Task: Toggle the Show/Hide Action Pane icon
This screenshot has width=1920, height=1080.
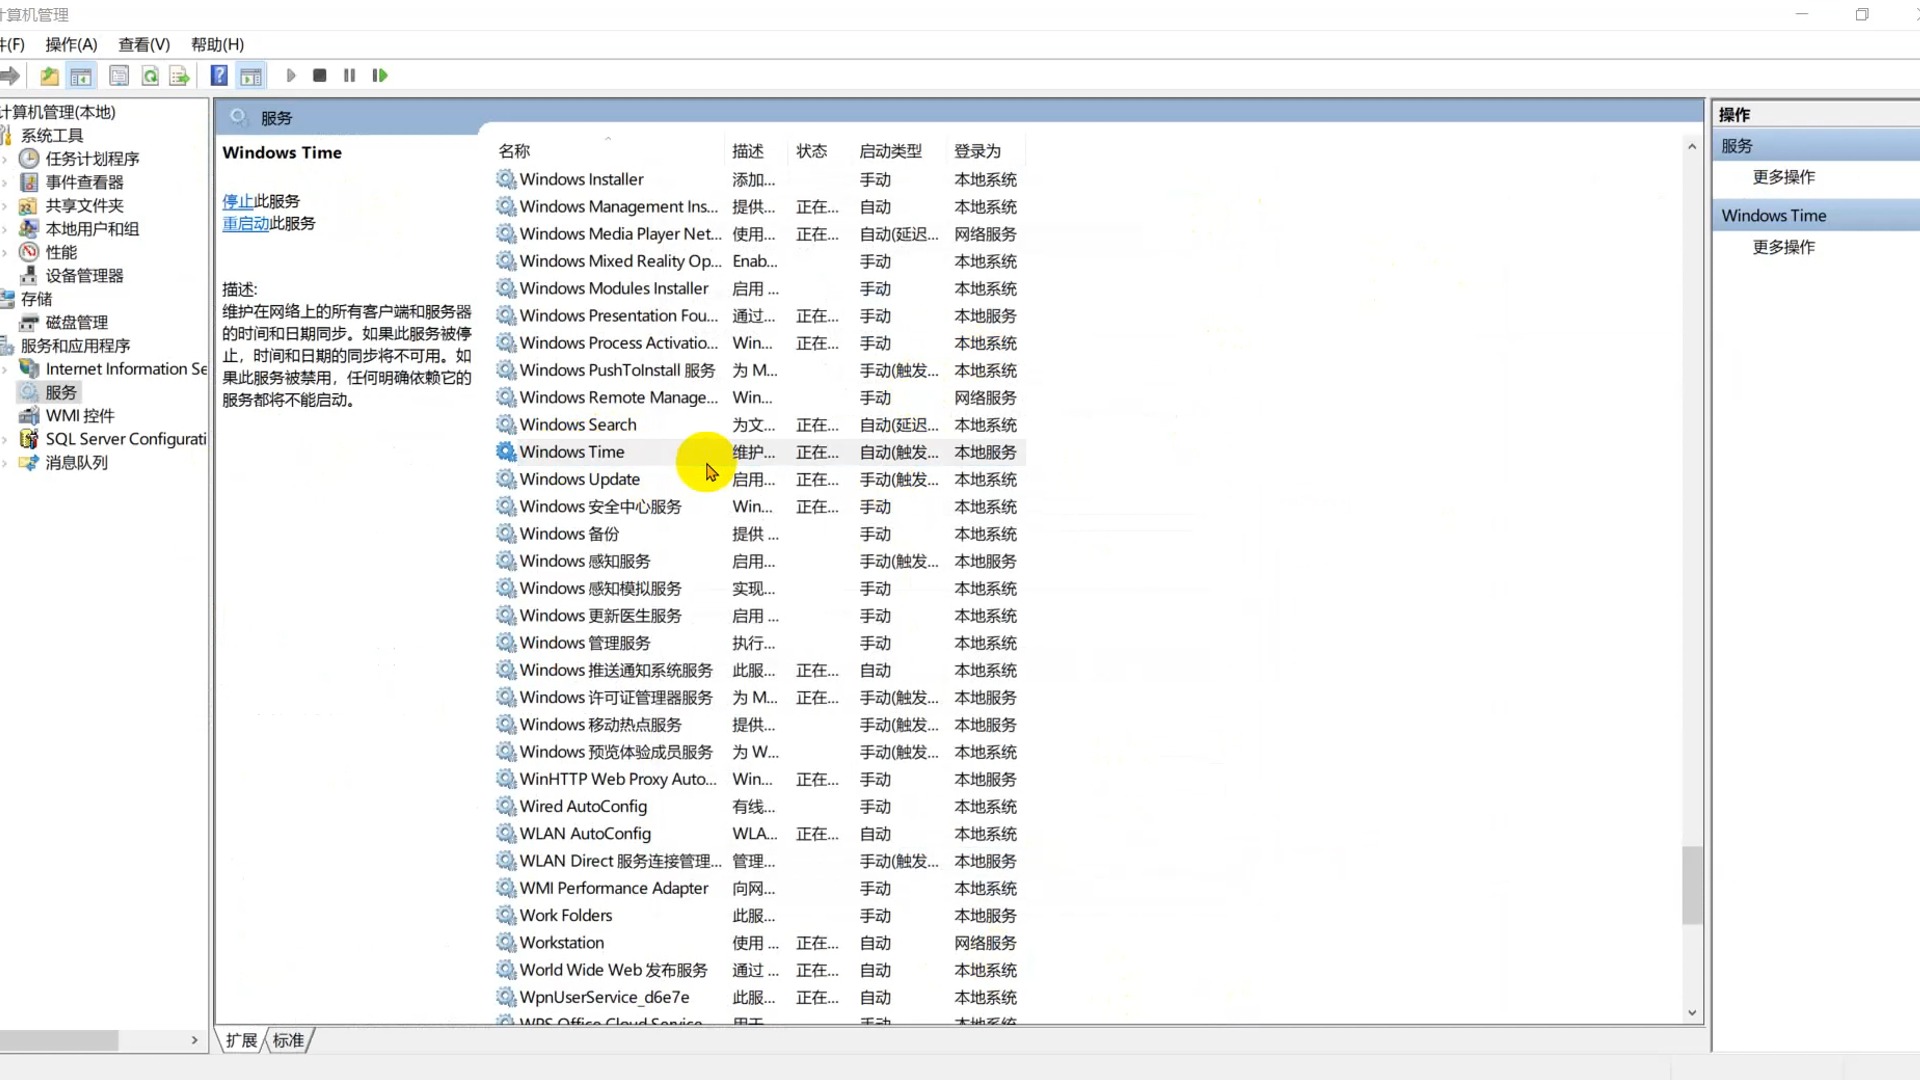Action: (251, 76)
